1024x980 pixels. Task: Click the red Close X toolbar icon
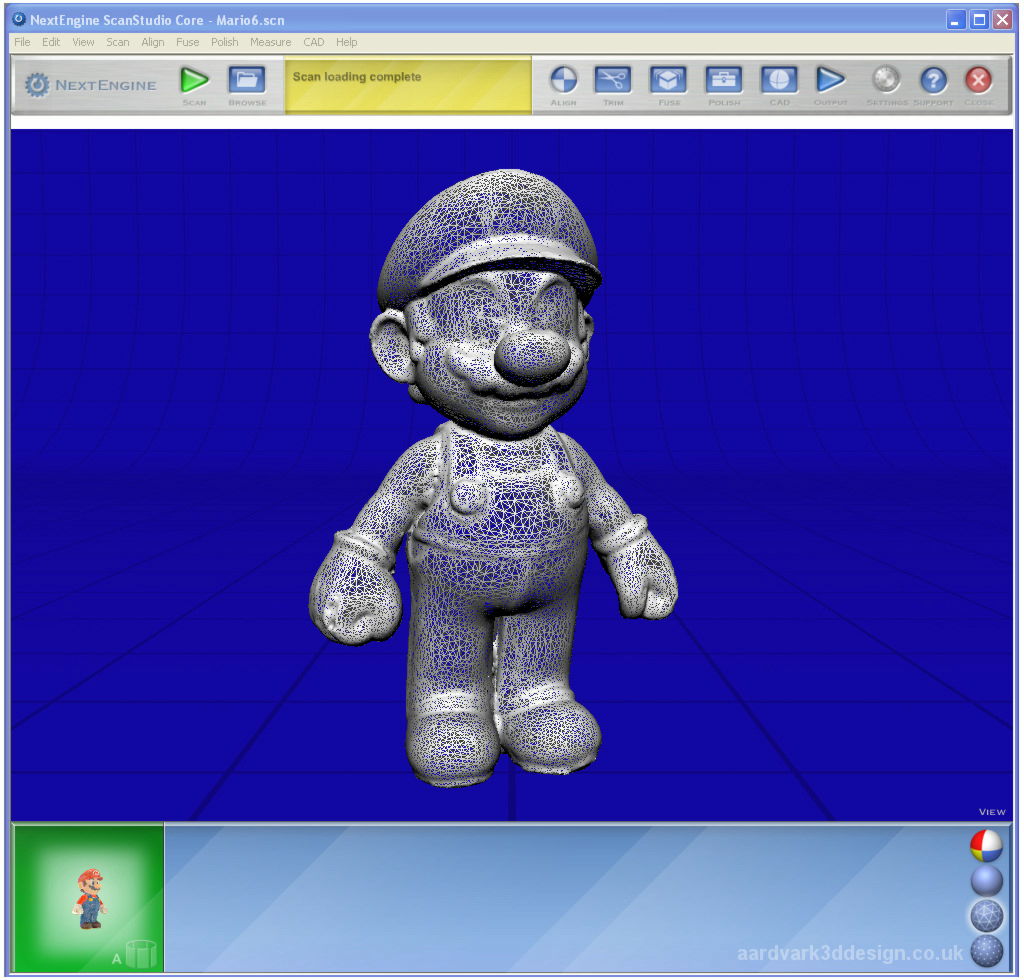tap(978, 80)
